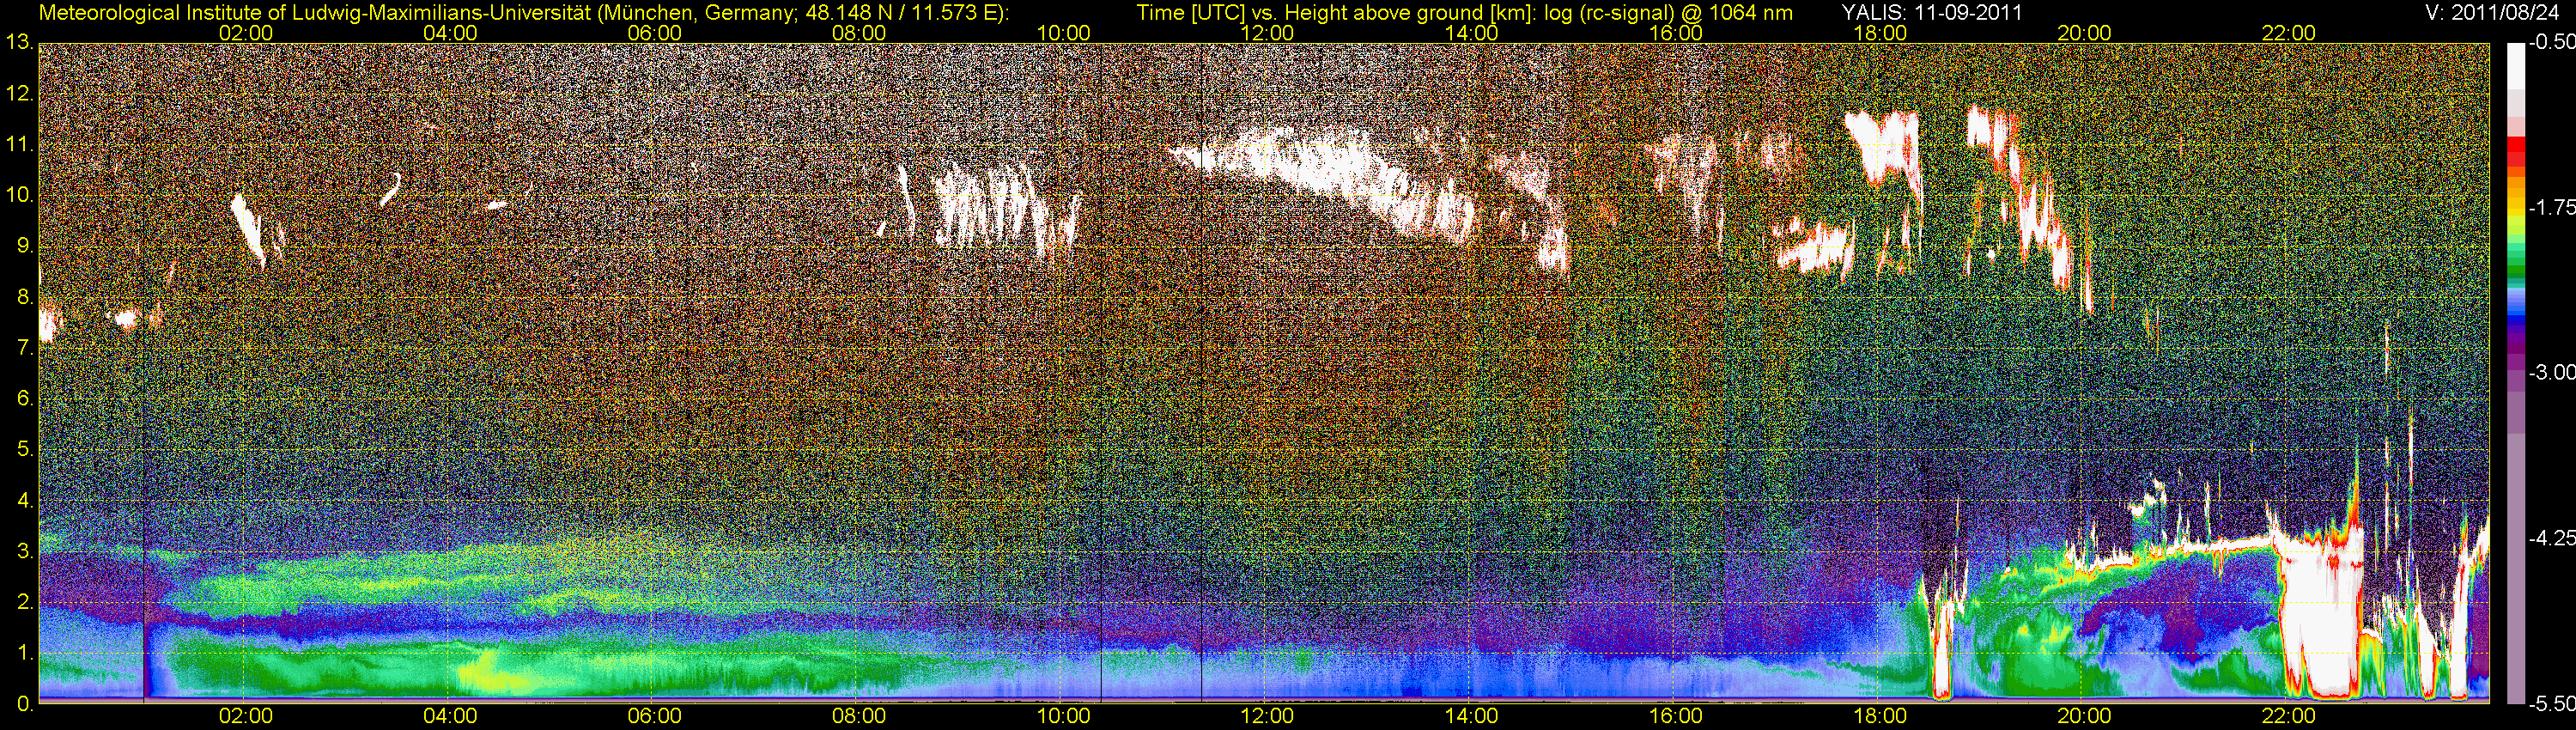The width and height of the screenshot is (2576, 730).
Task: Click the 16:00 label on the bottom time axis
Action: click(x=1676, y=716)
